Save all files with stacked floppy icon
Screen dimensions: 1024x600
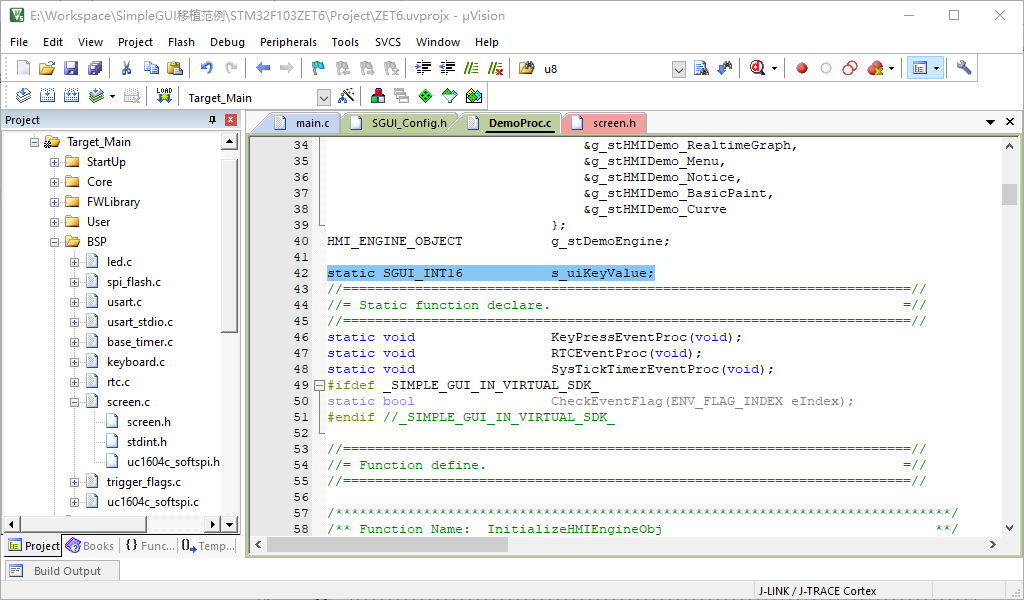[95, 68]
